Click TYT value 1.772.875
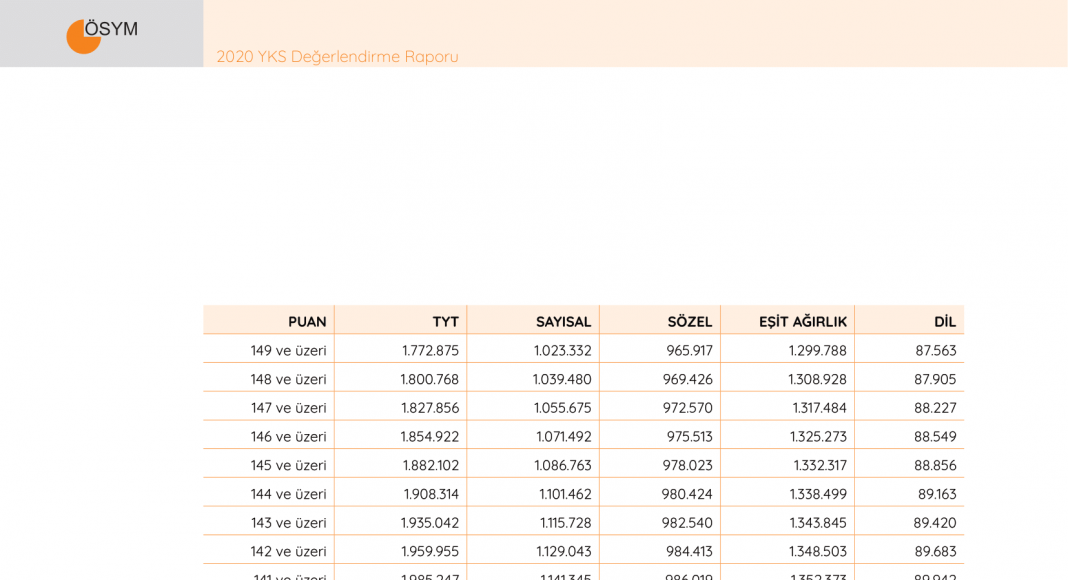 point(430,351)
